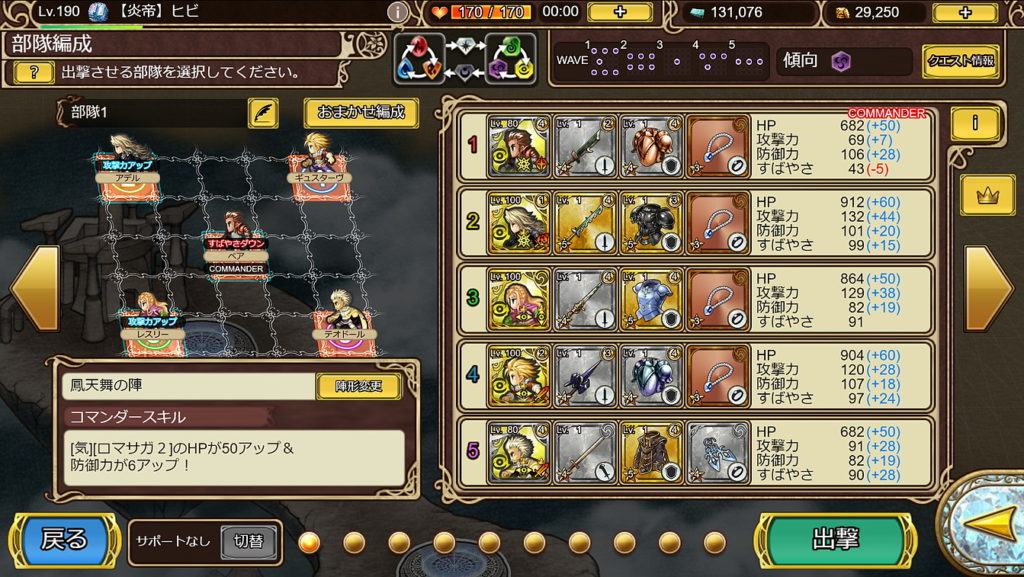Go to next party with right arrow
Screen dimensions: 1024x577
point(989,288)
